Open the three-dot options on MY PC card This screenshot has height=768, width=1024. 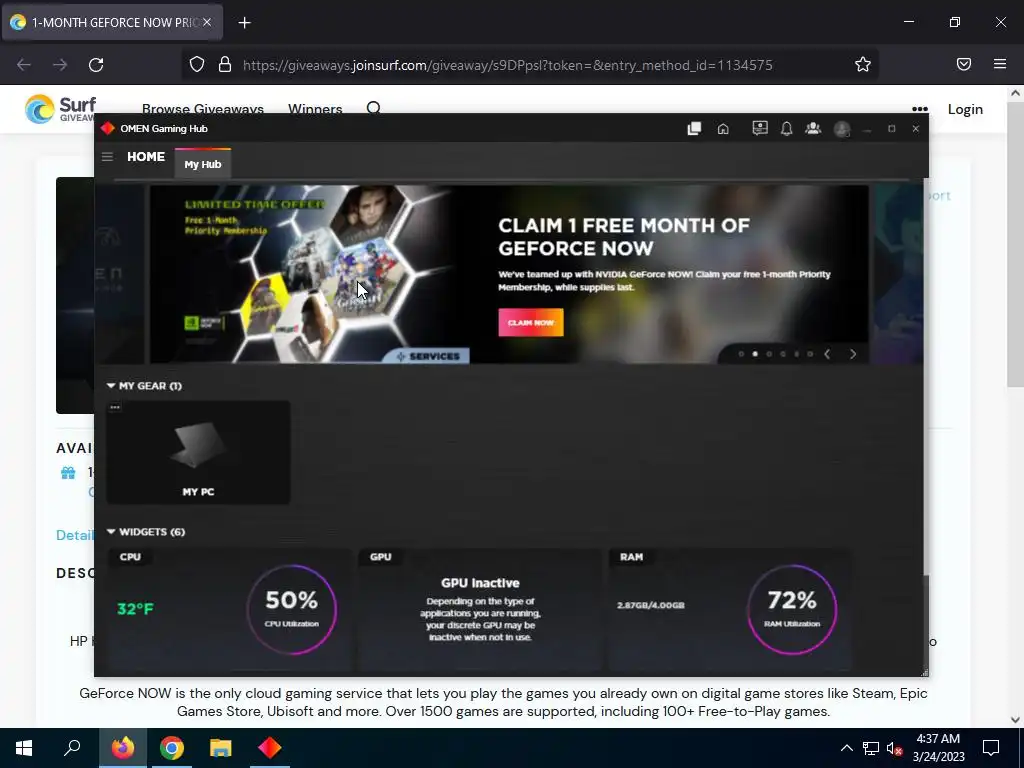click(115, 408)
